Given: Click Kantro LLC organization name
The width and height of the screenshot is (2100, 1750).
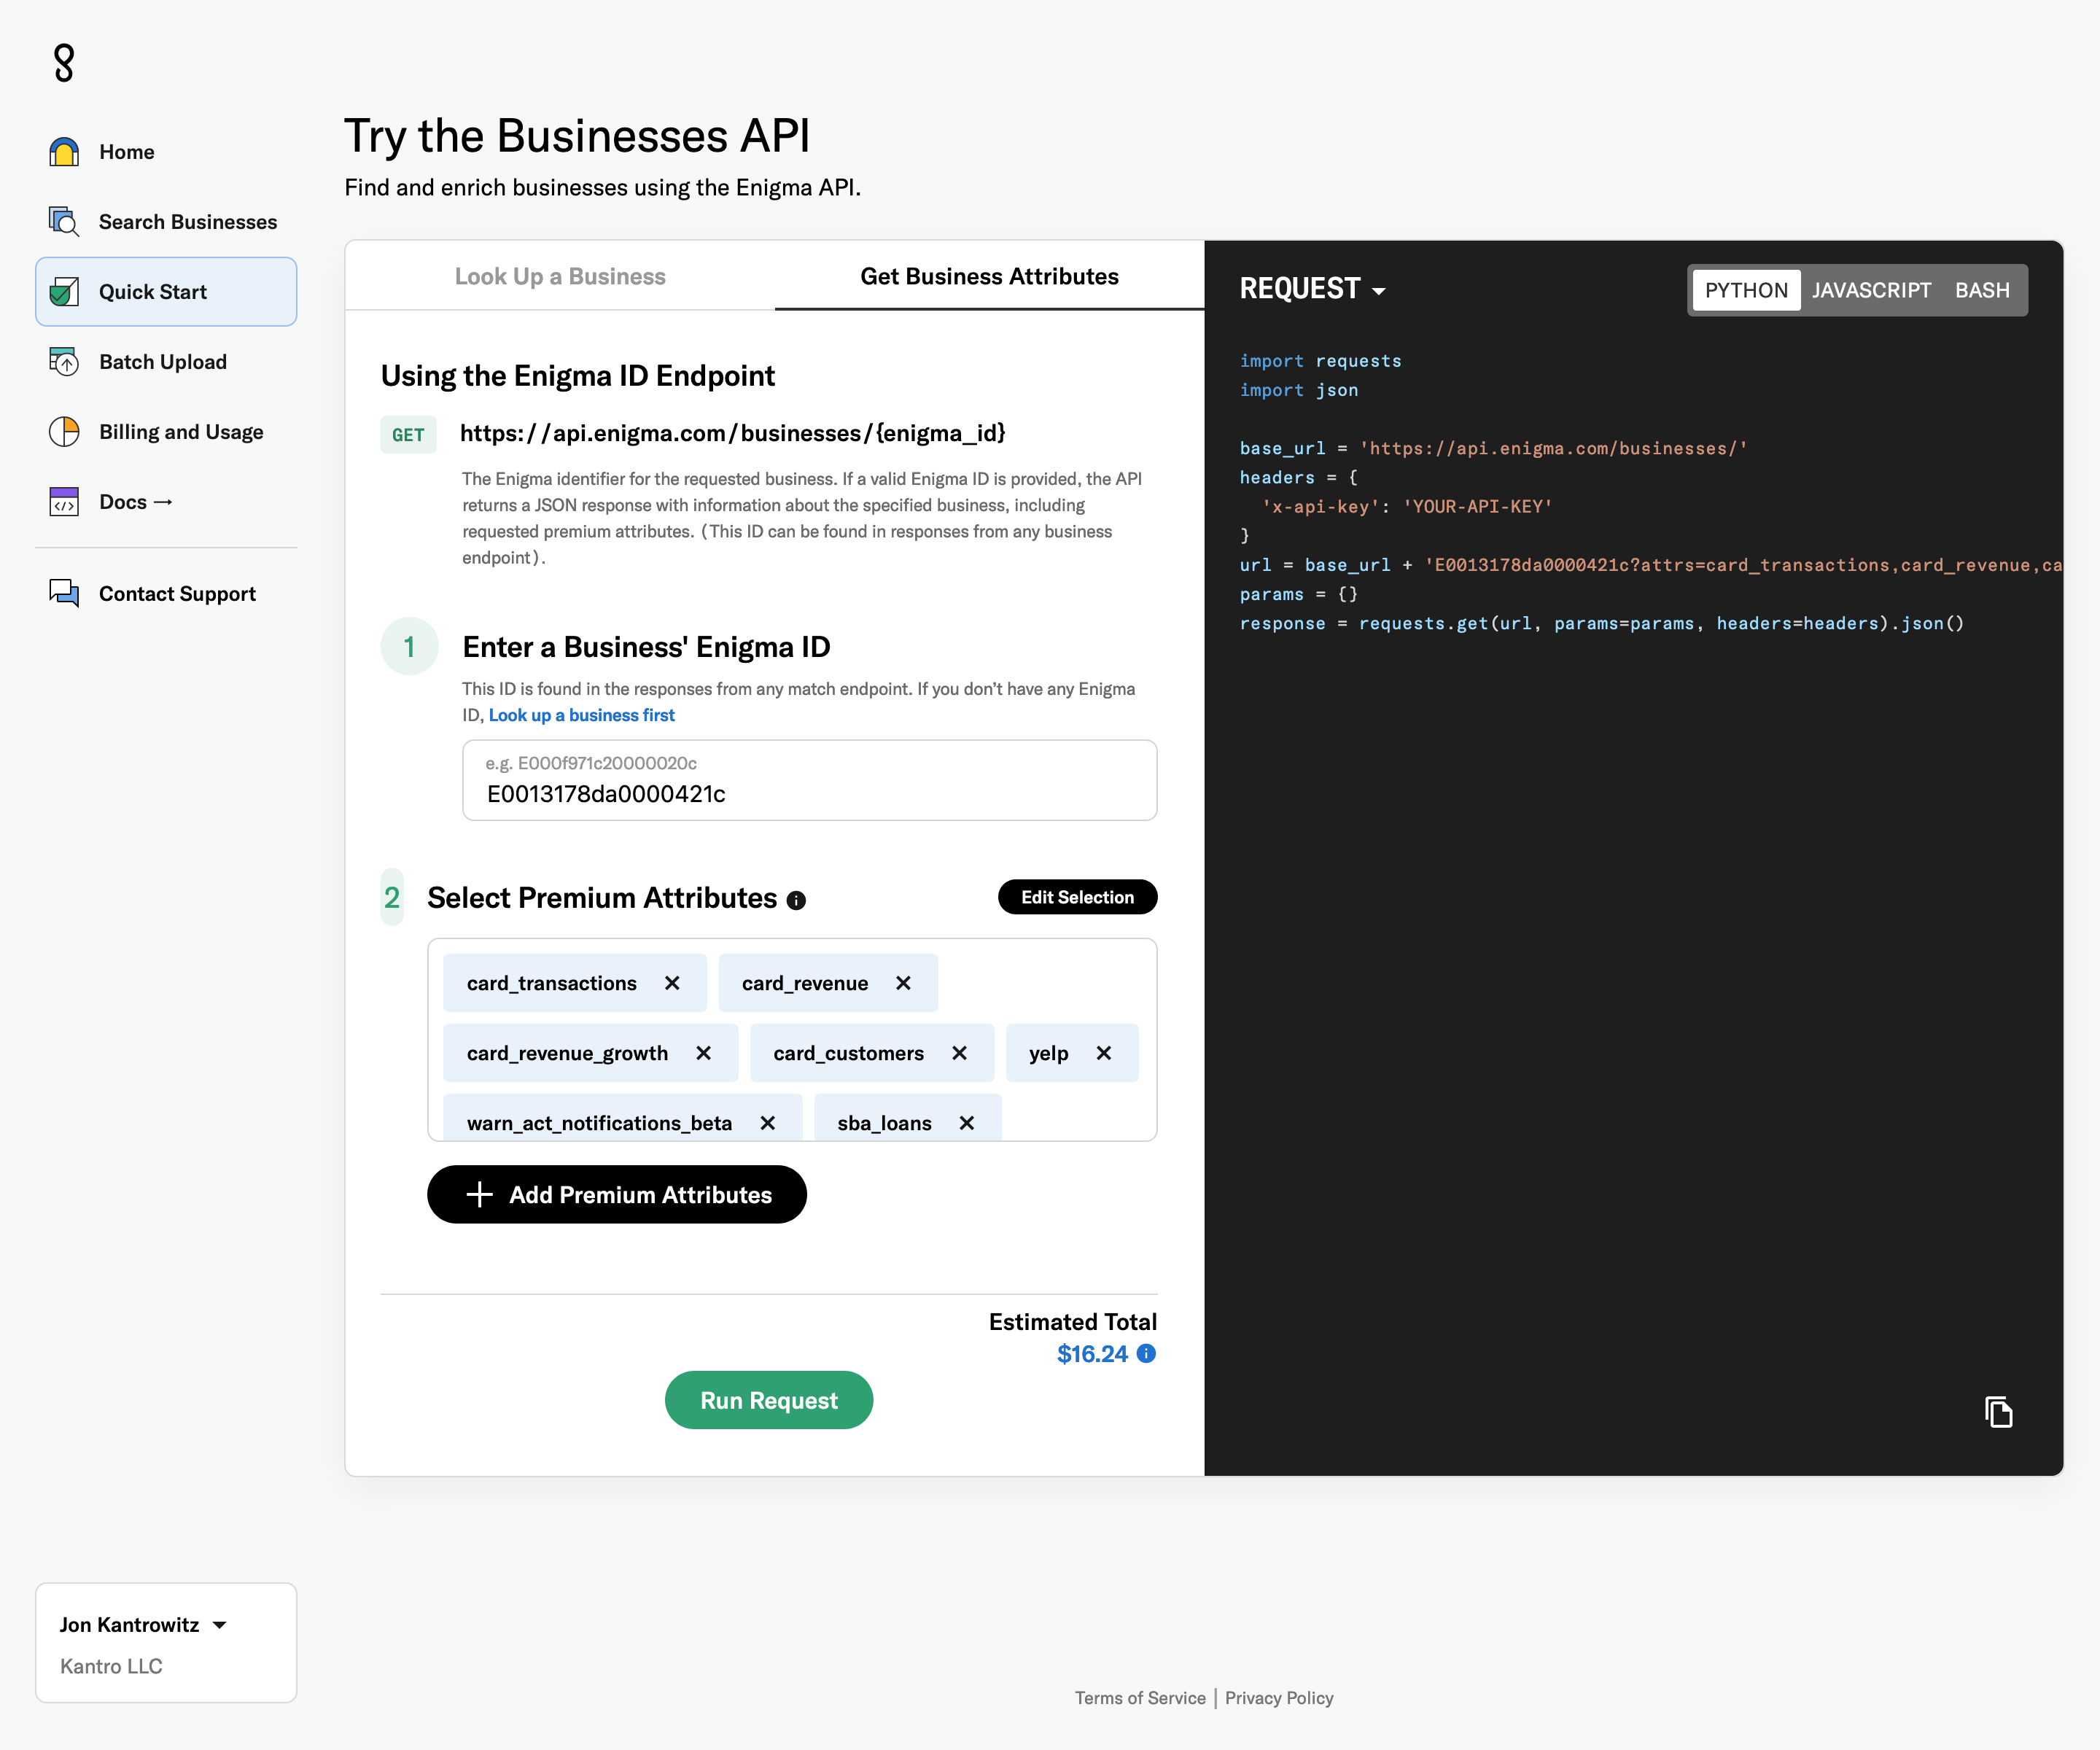Looking at the screenshot, I should click(111, 1666).
